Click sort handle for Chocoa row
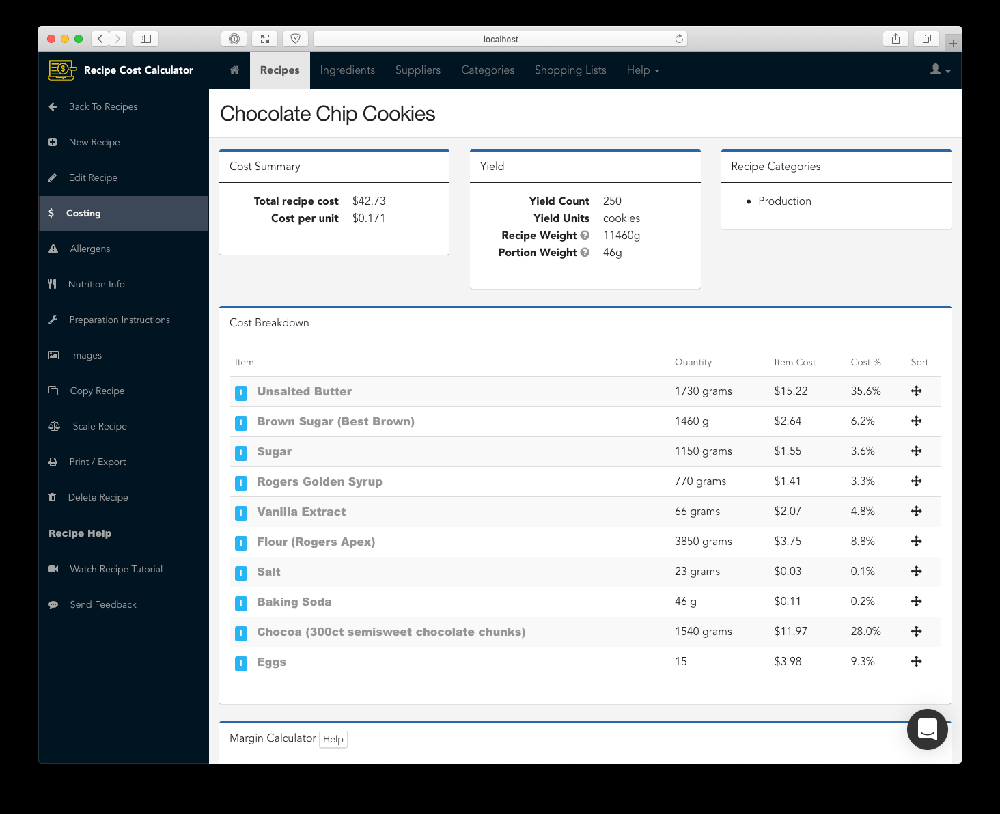The width and height of the screenshot is (1000, 814). pyautogui.click(x=916, y=631)
